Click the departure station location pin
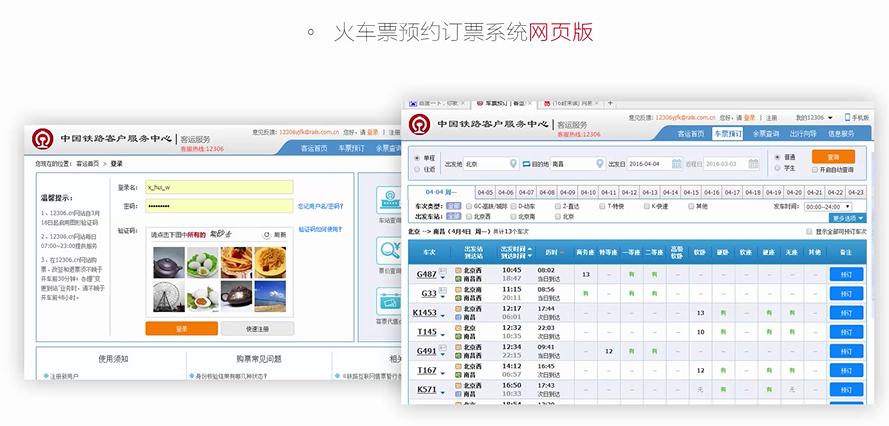This screenshot has width=889, height=426. pyautogui.click(x=513, y=163)
